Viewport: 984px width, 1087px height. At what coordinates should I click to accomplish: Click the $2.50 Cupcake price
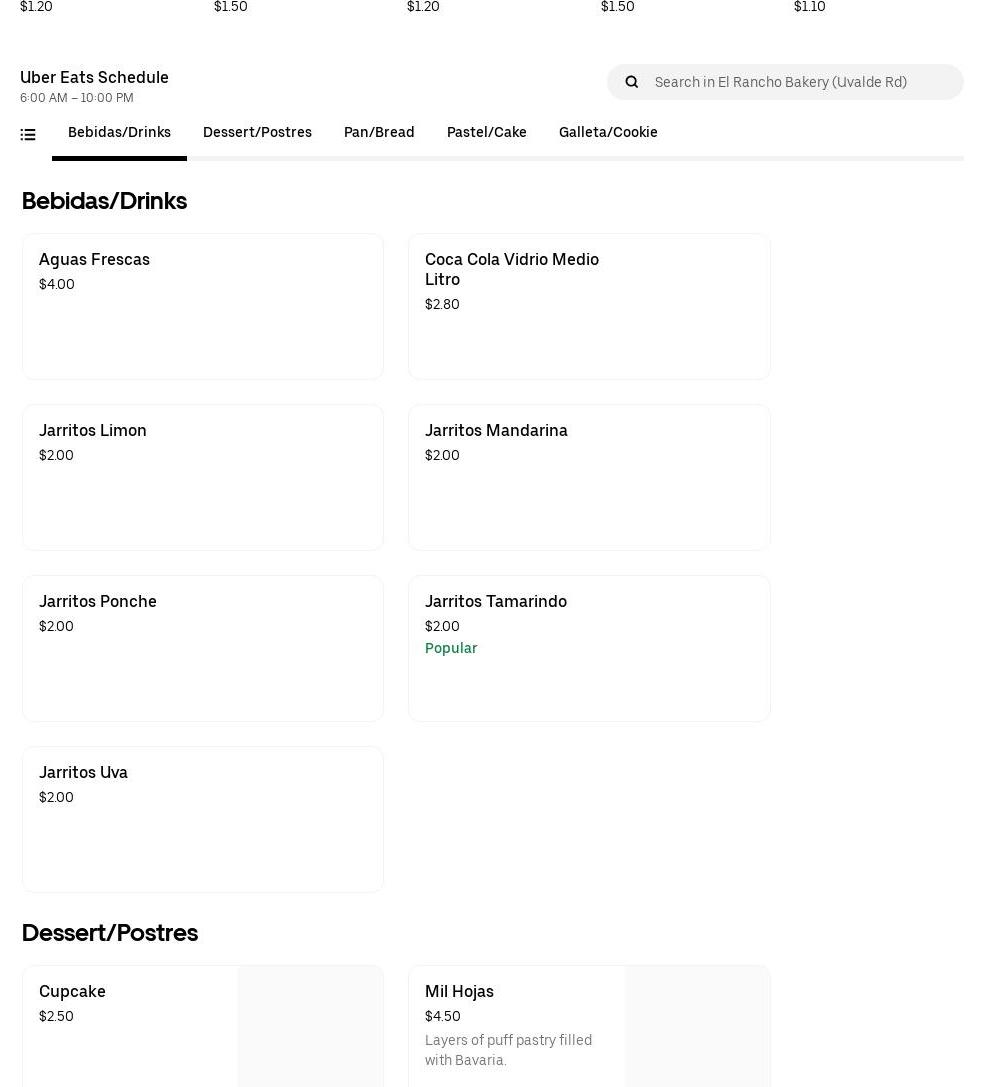pyautogui.click(x=56, y=1016)
